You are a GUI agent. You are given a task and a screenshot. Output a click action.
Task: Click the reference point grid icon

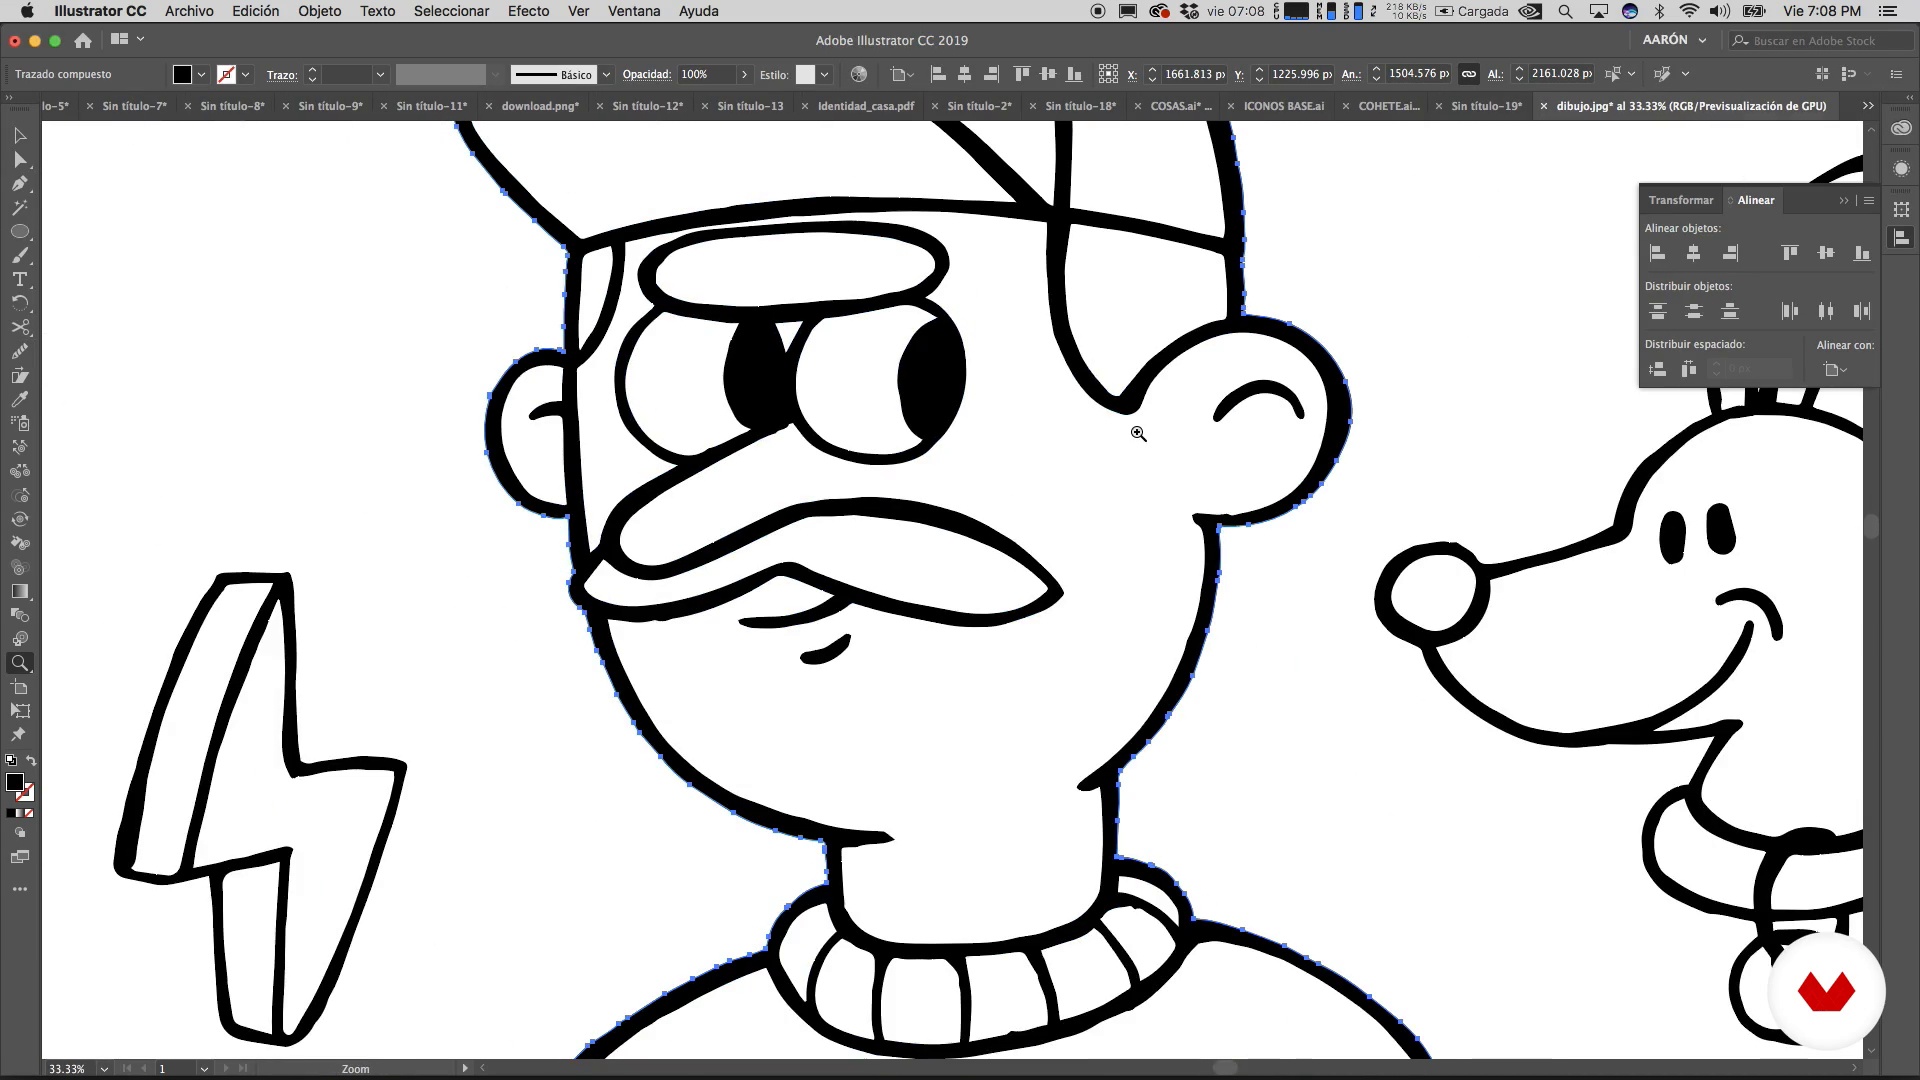pos(1108,74)
